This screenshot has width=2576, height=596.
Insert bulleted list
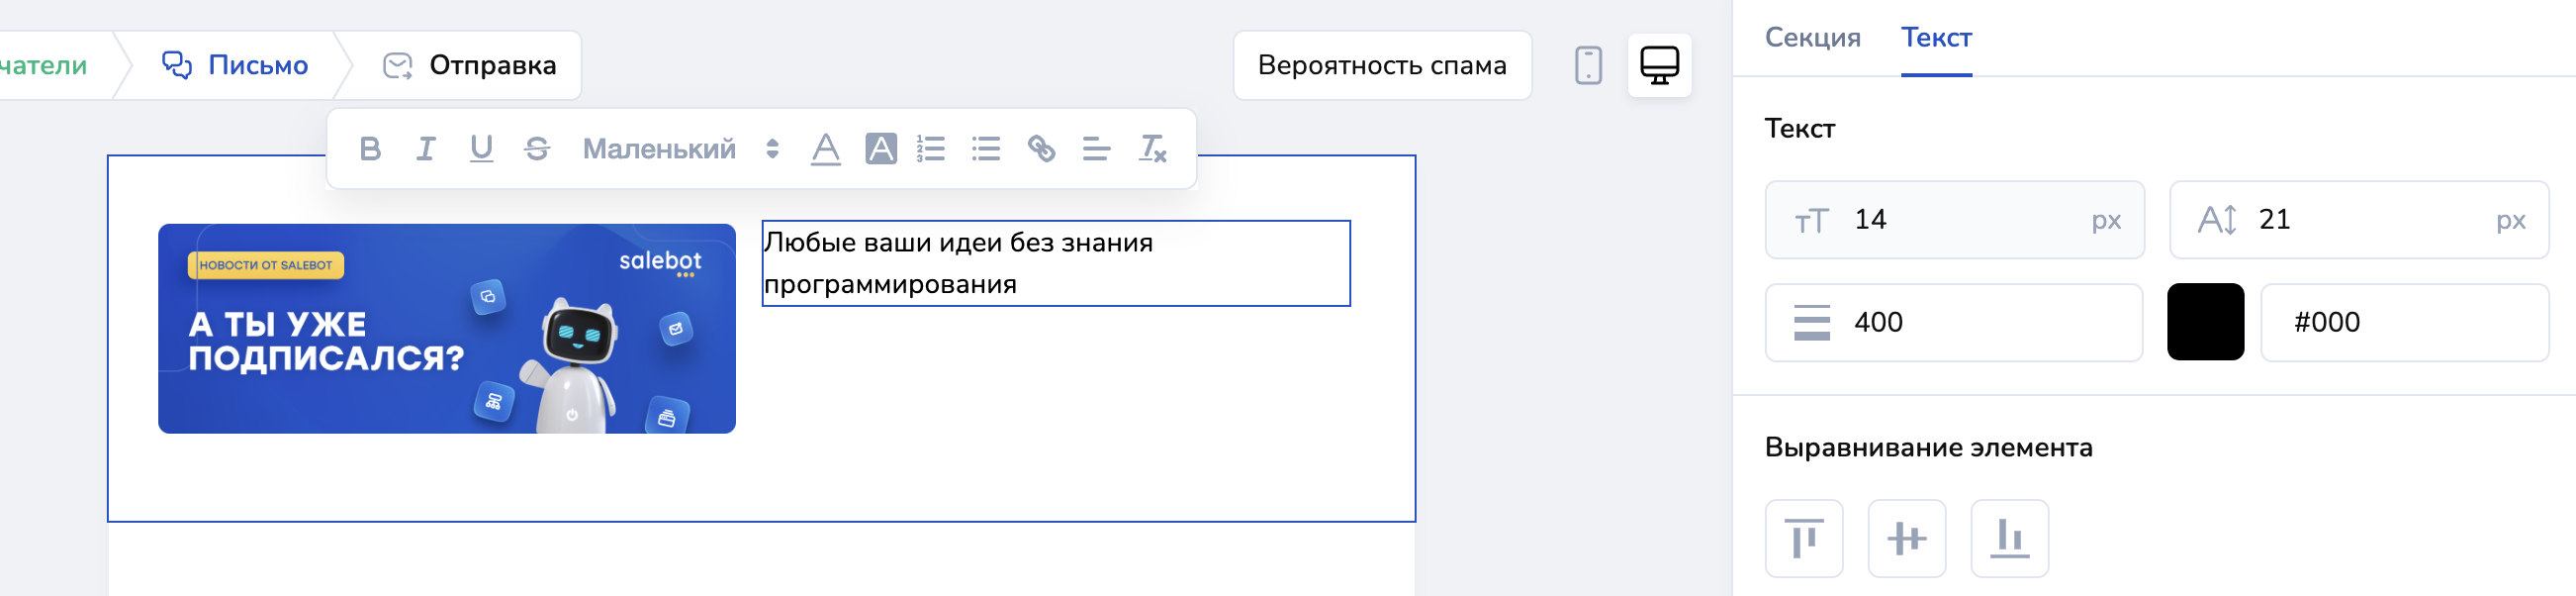pos(986,149)
